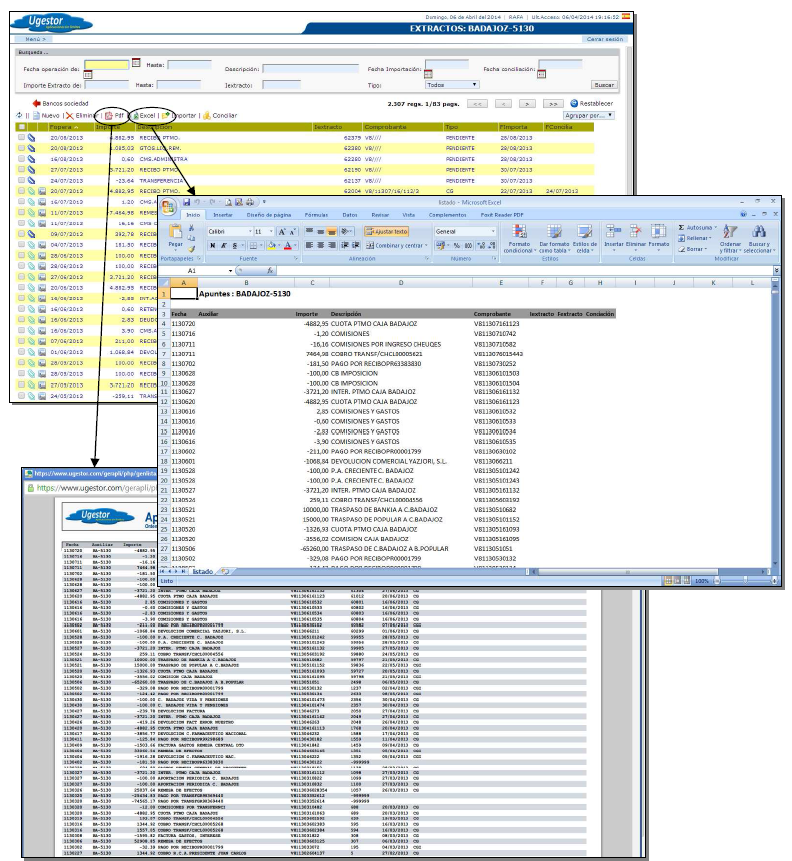The image size is (792, 861).
Task: Click Increase font size icon in Excel ribbon
Action: [282, 232]
